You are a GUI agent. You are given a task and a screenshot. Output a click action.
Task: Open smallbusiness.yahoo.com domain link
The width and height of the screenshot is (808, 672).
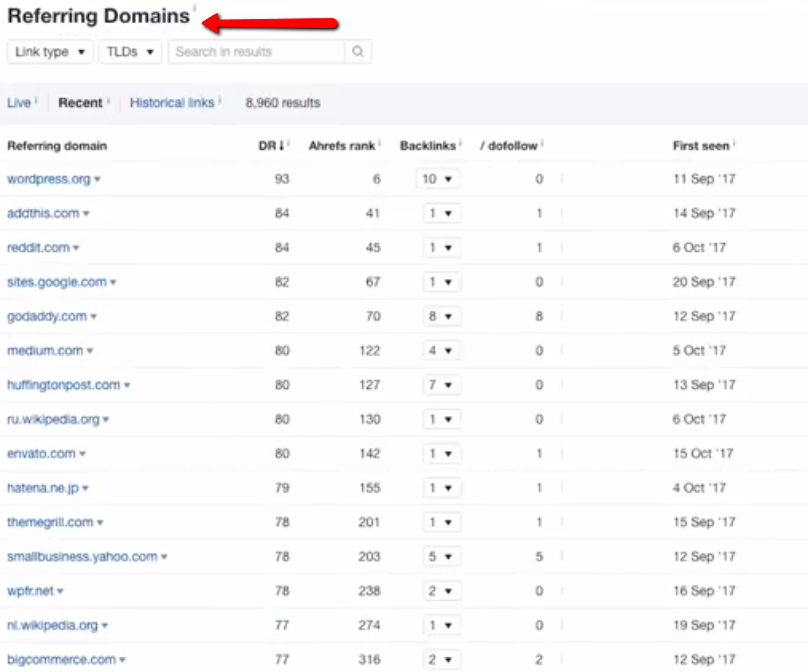[82, 557]
